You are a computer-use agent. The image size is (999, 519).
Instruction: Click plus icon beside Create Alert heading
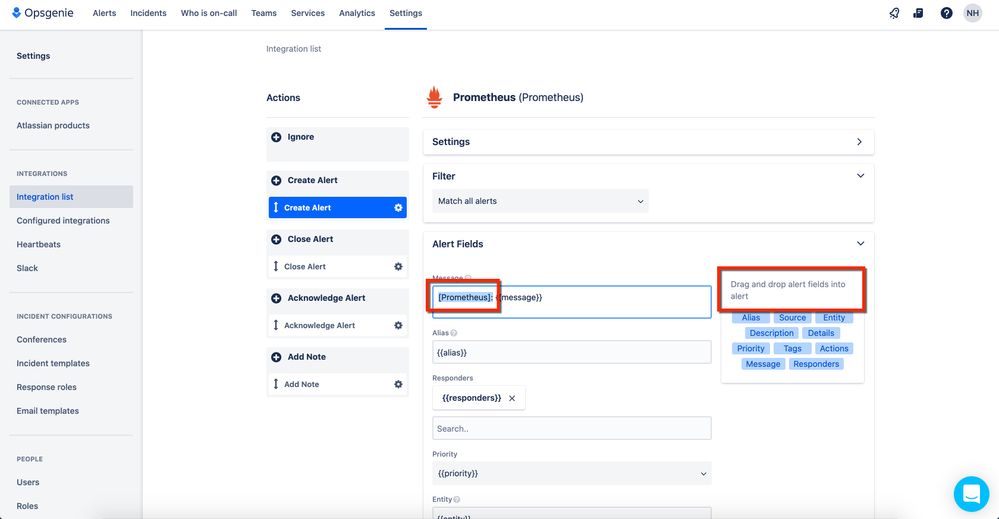point(276,180)
